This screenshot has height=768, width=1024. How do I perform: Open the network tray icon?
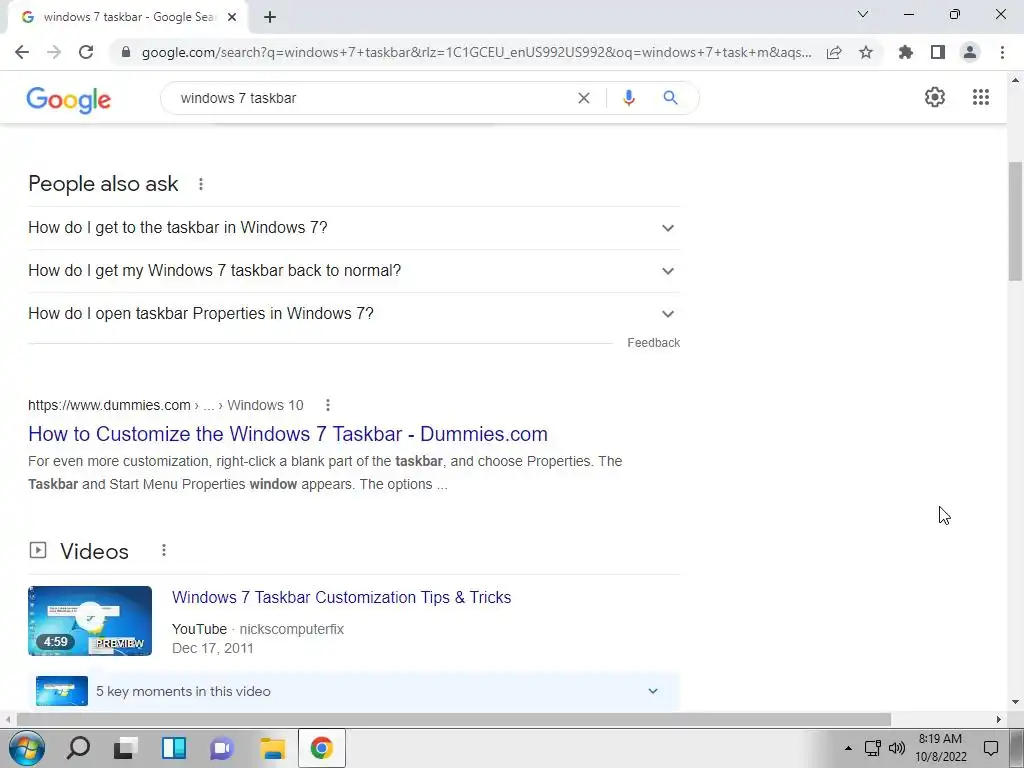(x=872, y=748)
